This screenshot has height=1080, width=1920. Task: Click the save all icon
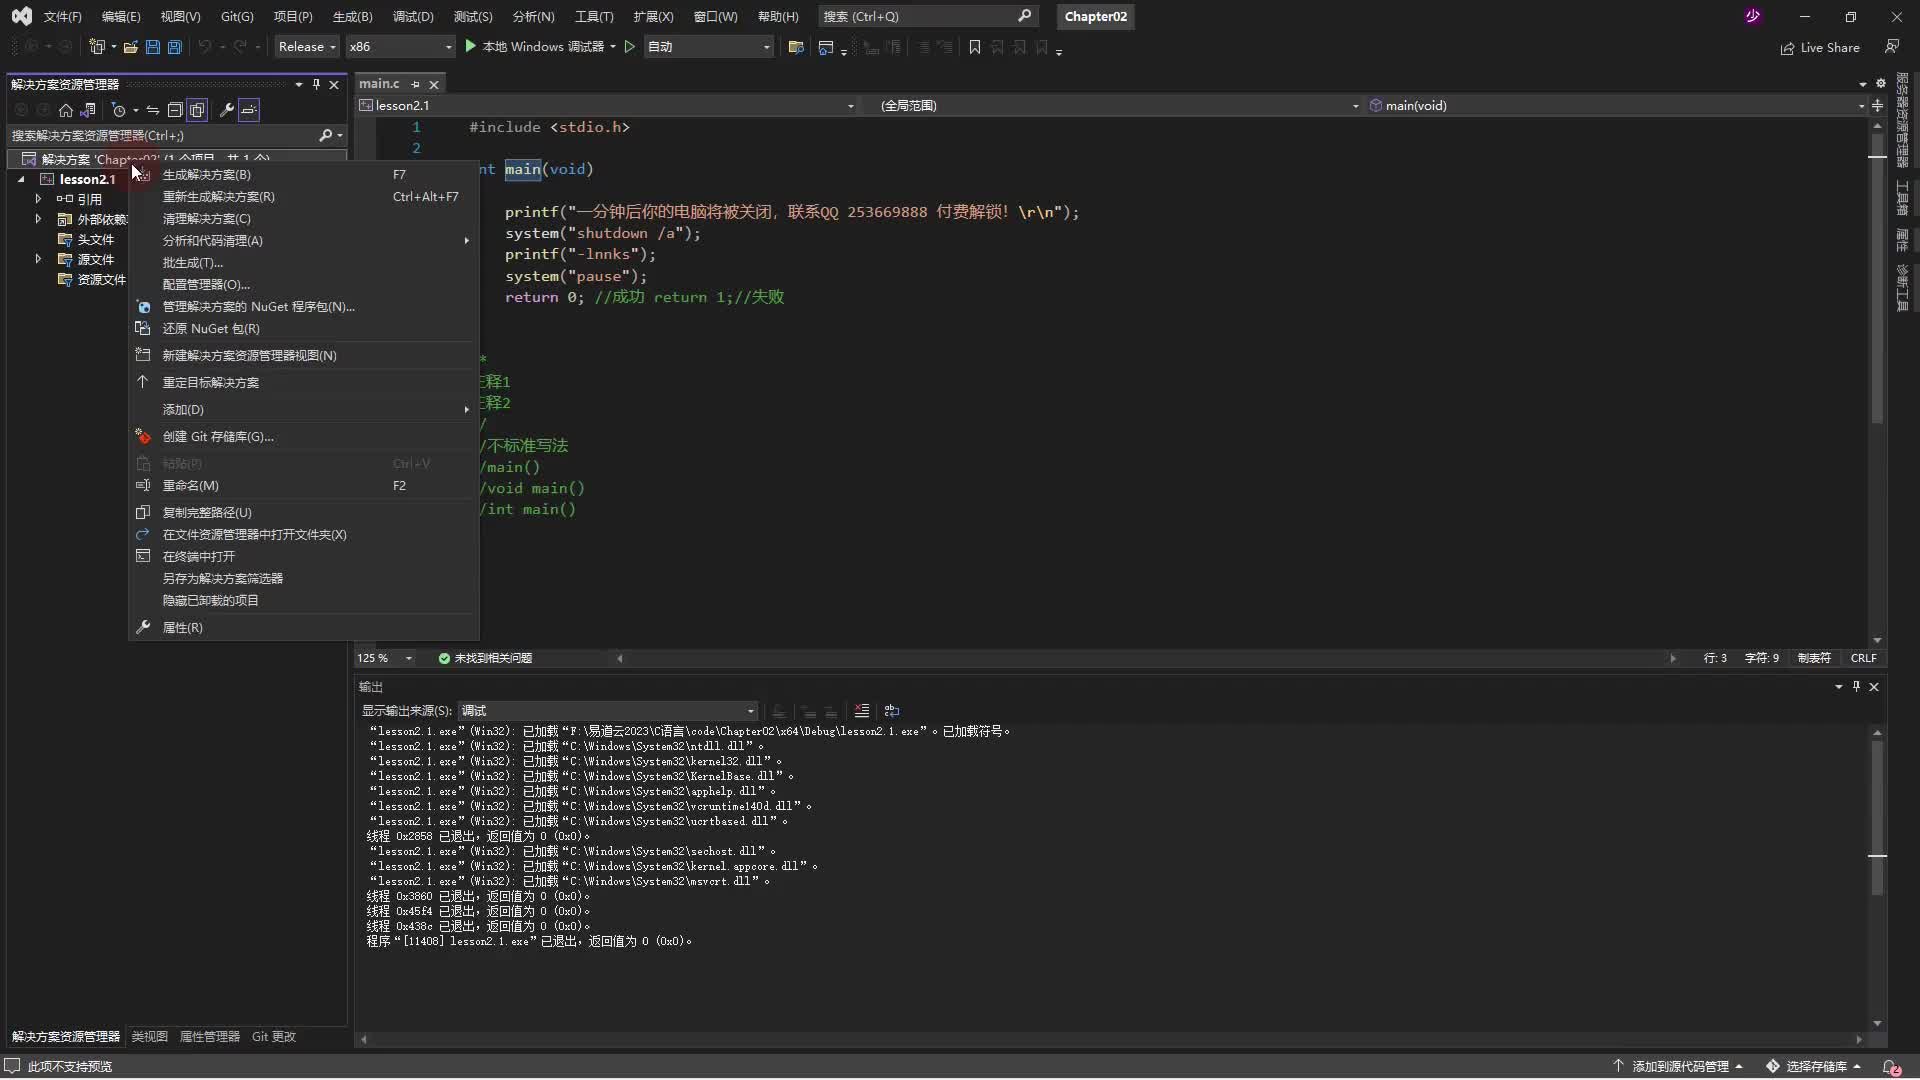coord(175,47)
